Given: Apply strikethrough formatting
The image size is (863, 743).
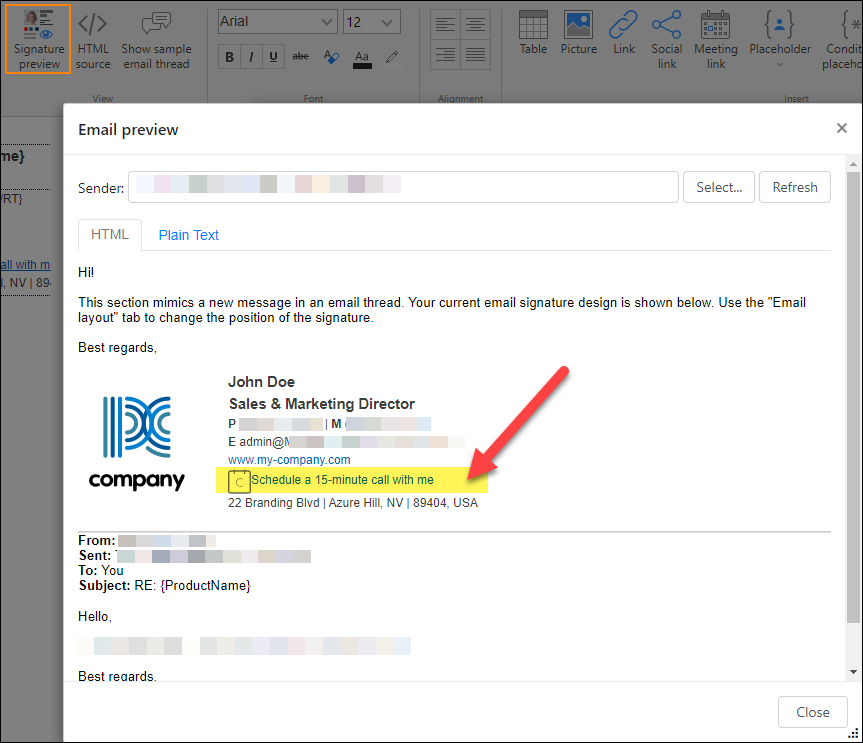Looking at the screenshot, I should pos(300,57).
